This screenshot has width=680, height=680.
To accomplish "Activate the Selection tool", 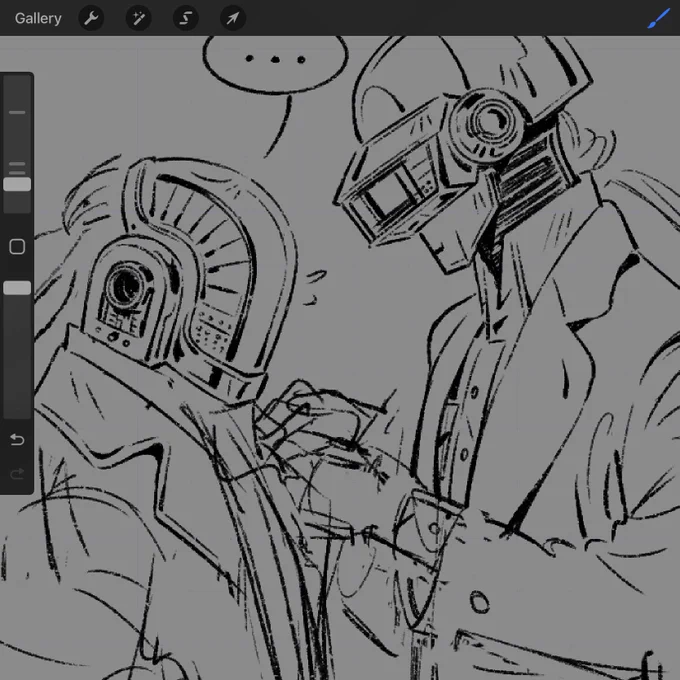I will (186, 18).
